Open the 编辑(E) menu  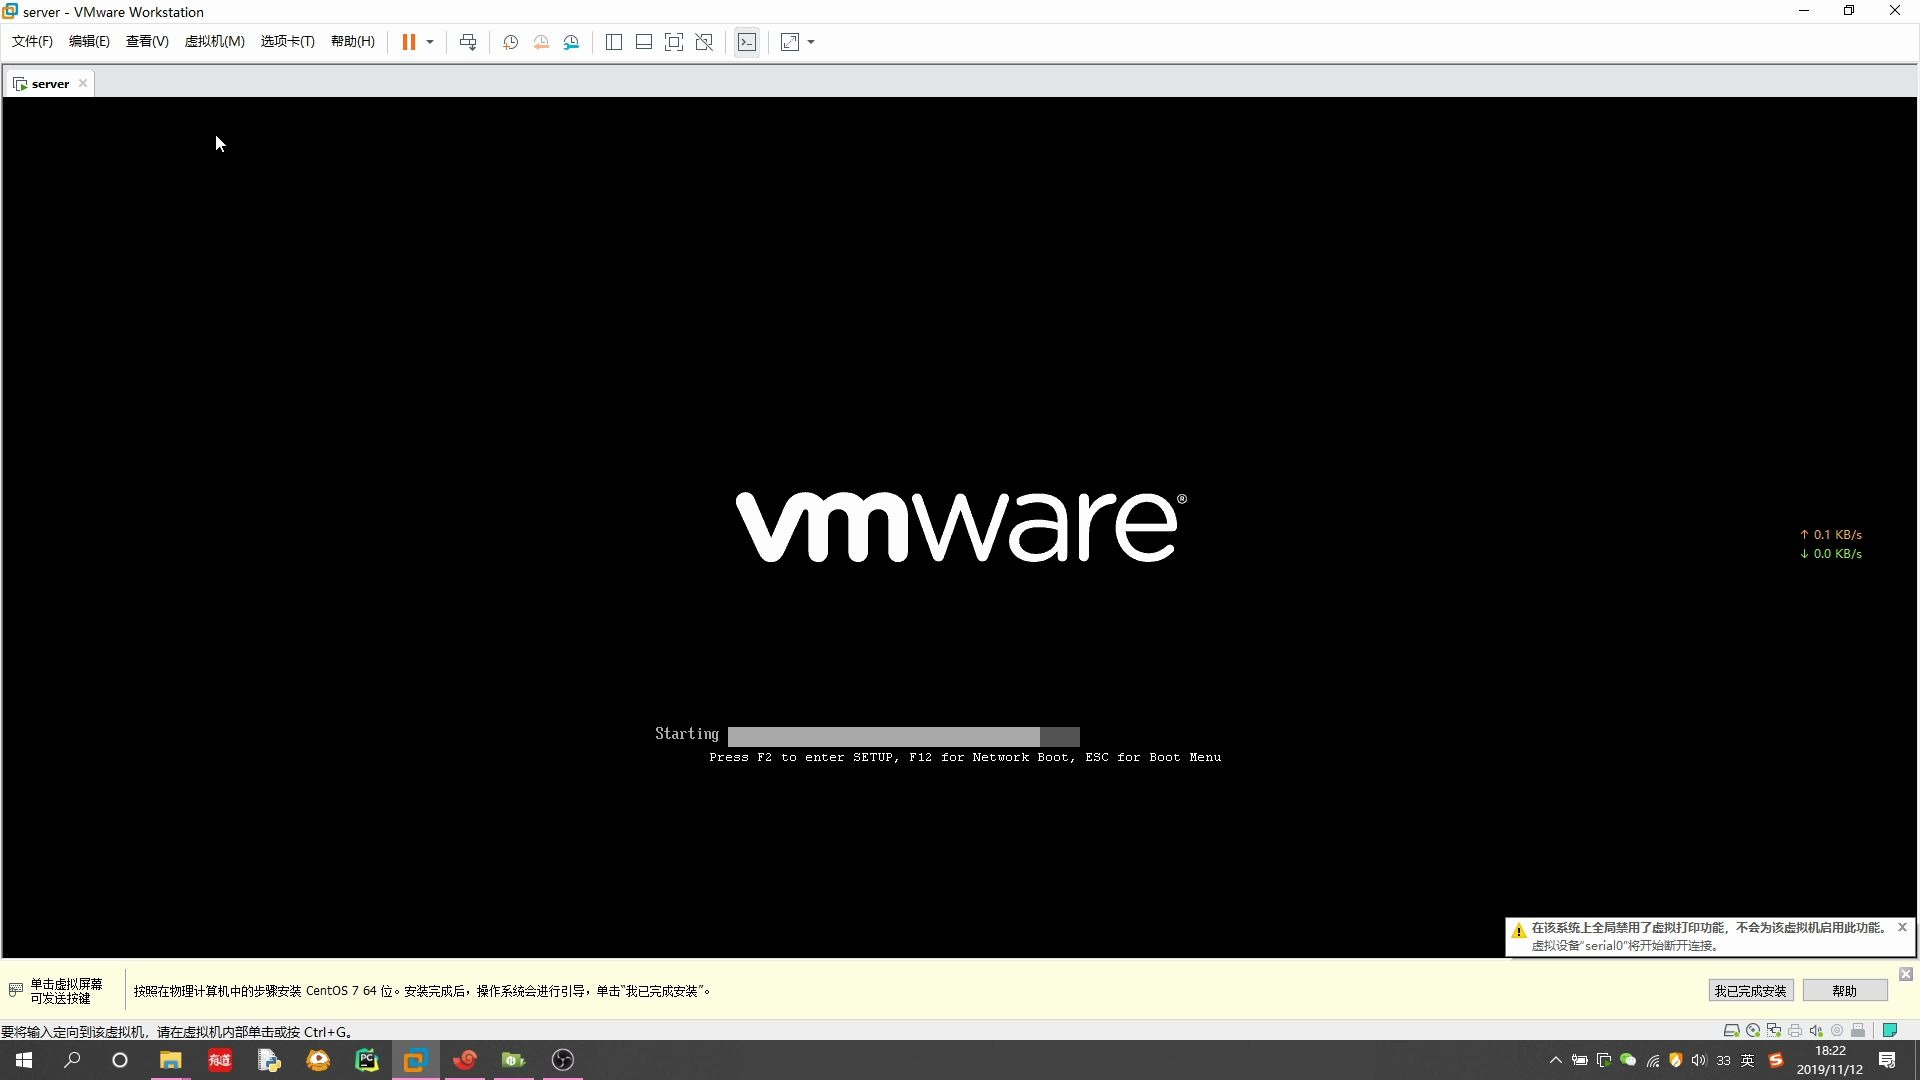click(x=89, y=42)
